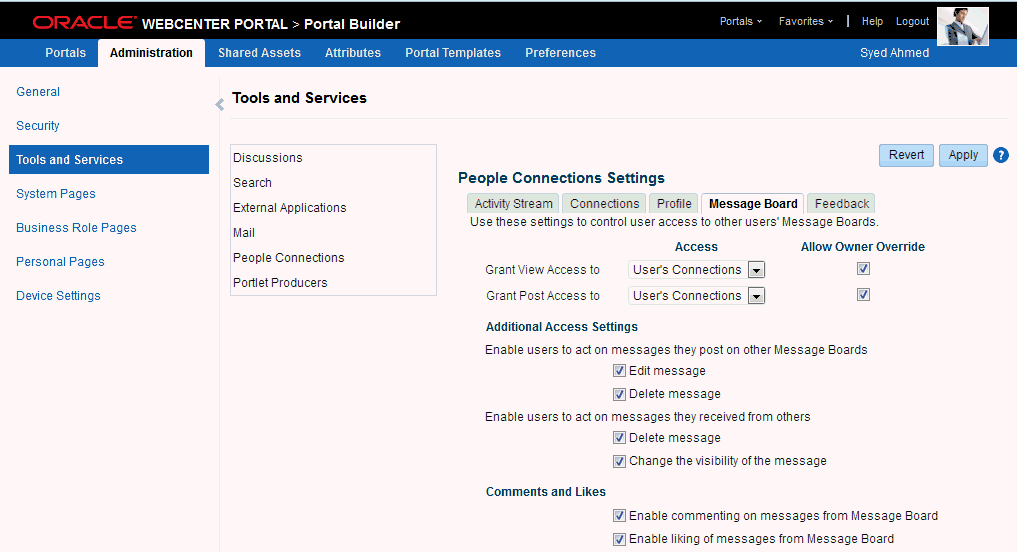Click the Grant Post Access value field
This screenshot has width=1017, height=552.
688,296
